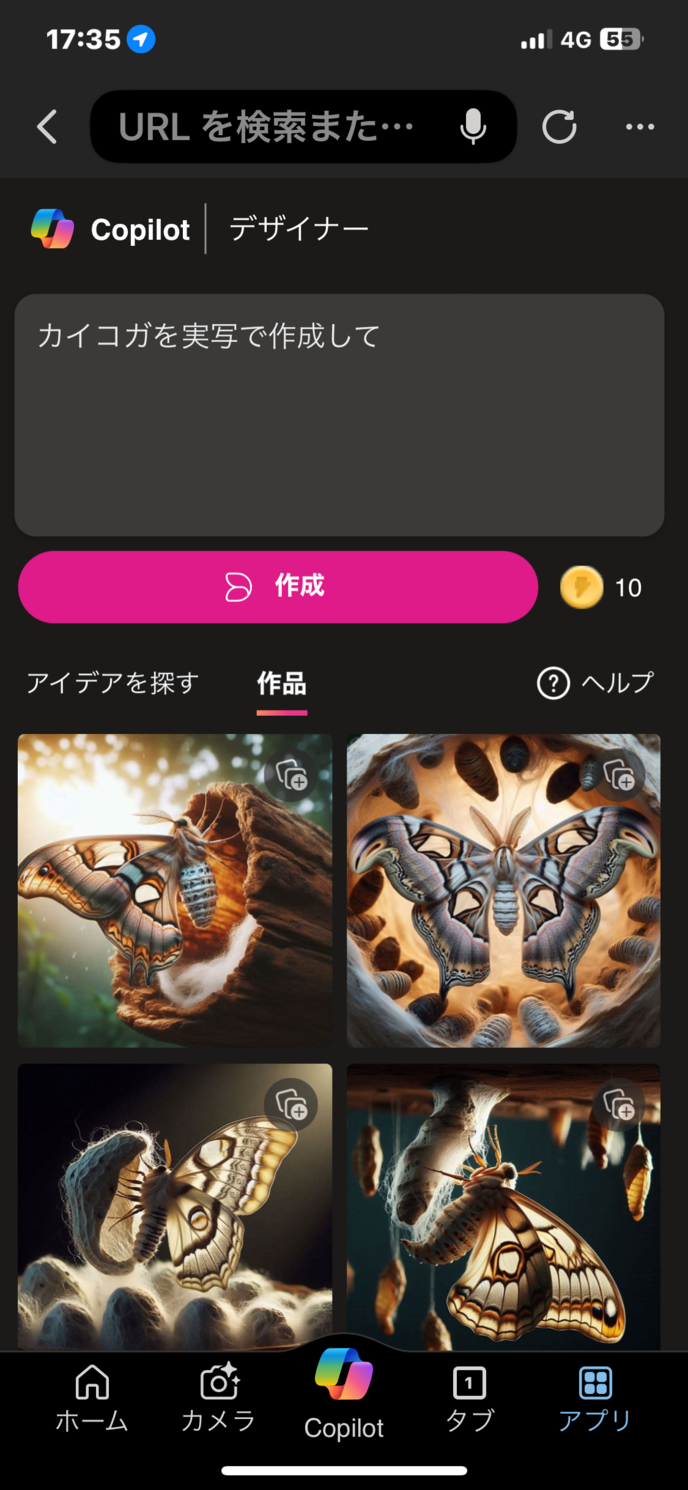Select the 作品 tab
Screen dimensions: 688x1490
pyautogui.click(x=282, y=684)
